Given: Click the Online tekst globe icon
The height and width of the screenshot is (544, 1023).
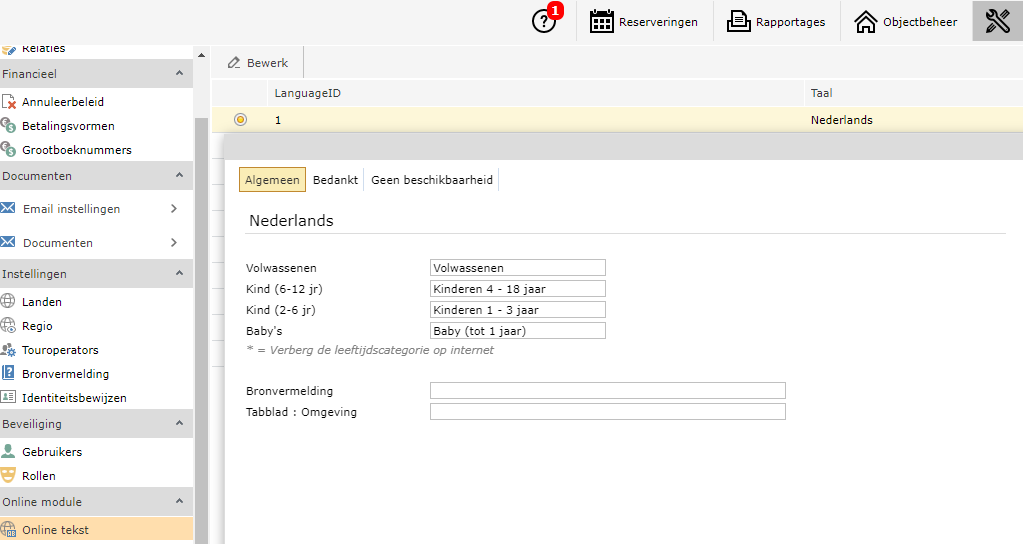Looking at the screenshot, I should [8, 529].
